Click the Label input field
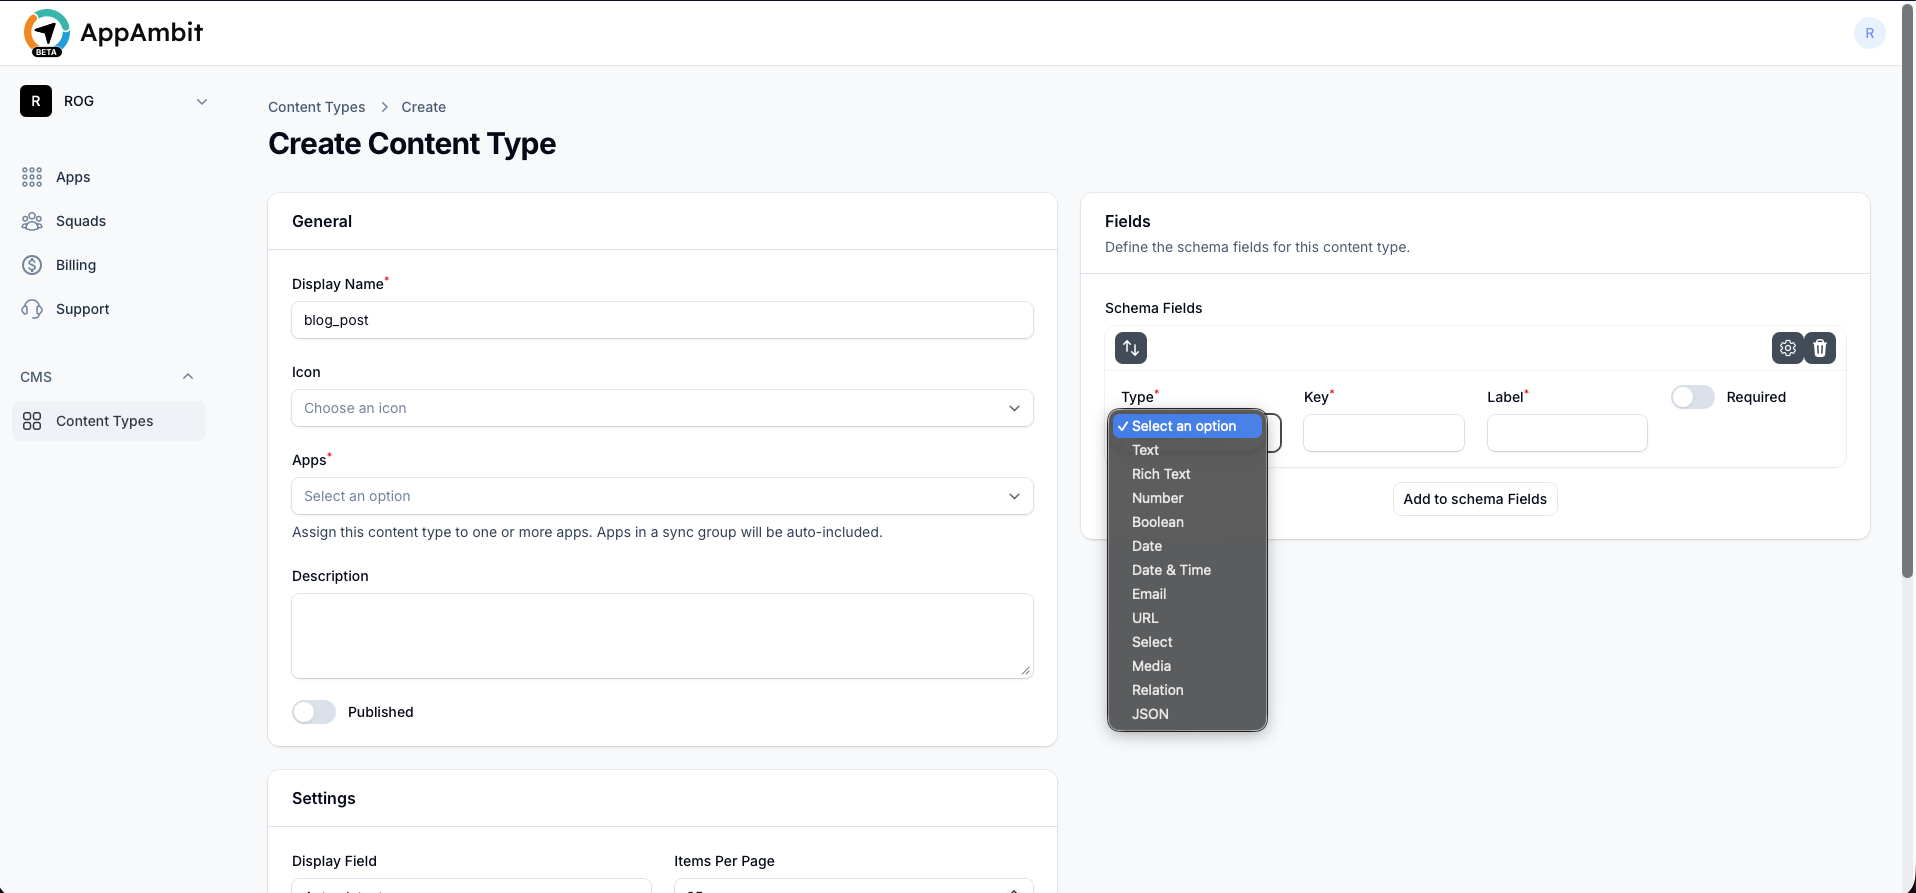The height and width of the screenshot is (893, 1916). point(1567,433)
